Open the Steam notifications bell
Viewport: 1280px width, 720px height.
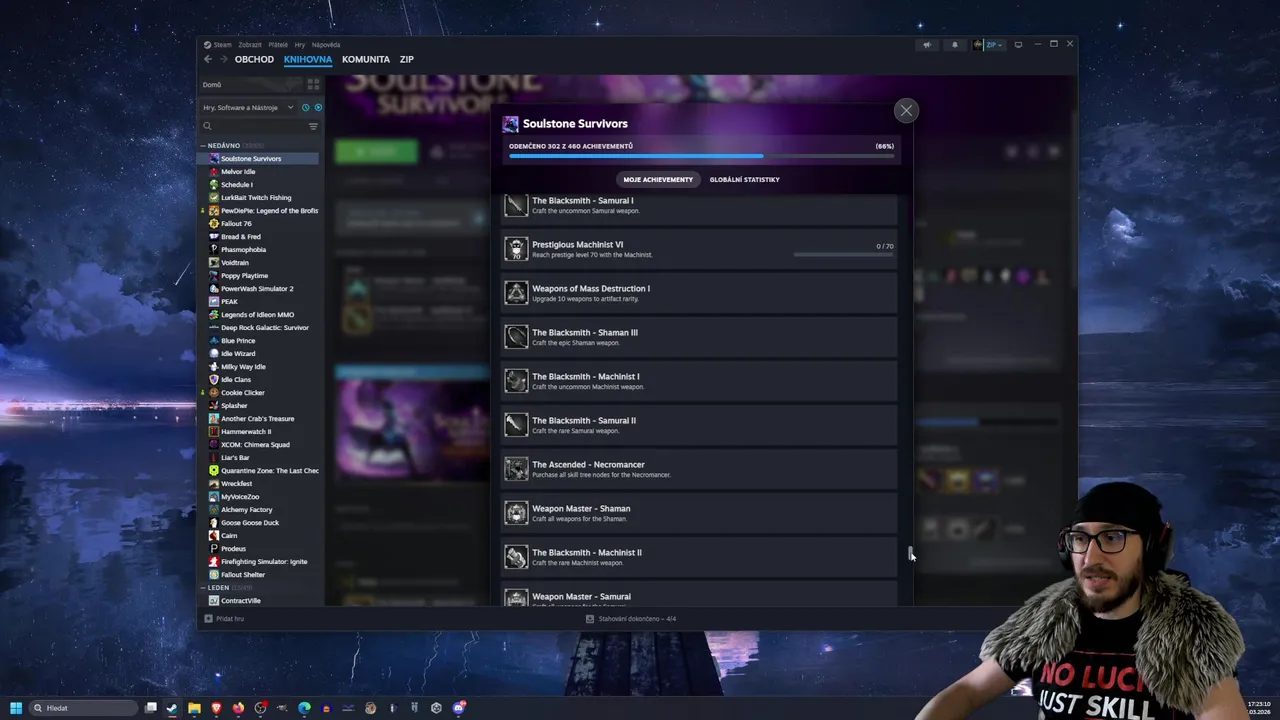click(x=954, y=45)
